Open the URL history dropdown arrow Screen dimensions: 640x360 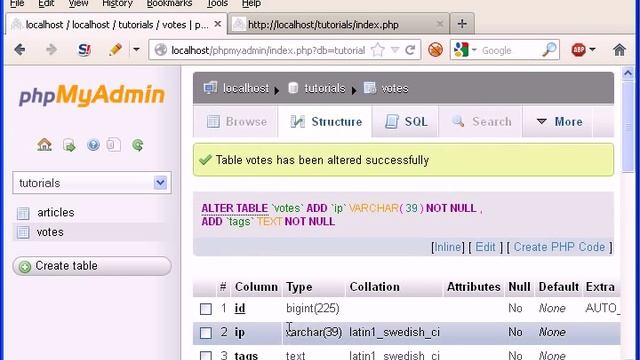click(395, 50)
